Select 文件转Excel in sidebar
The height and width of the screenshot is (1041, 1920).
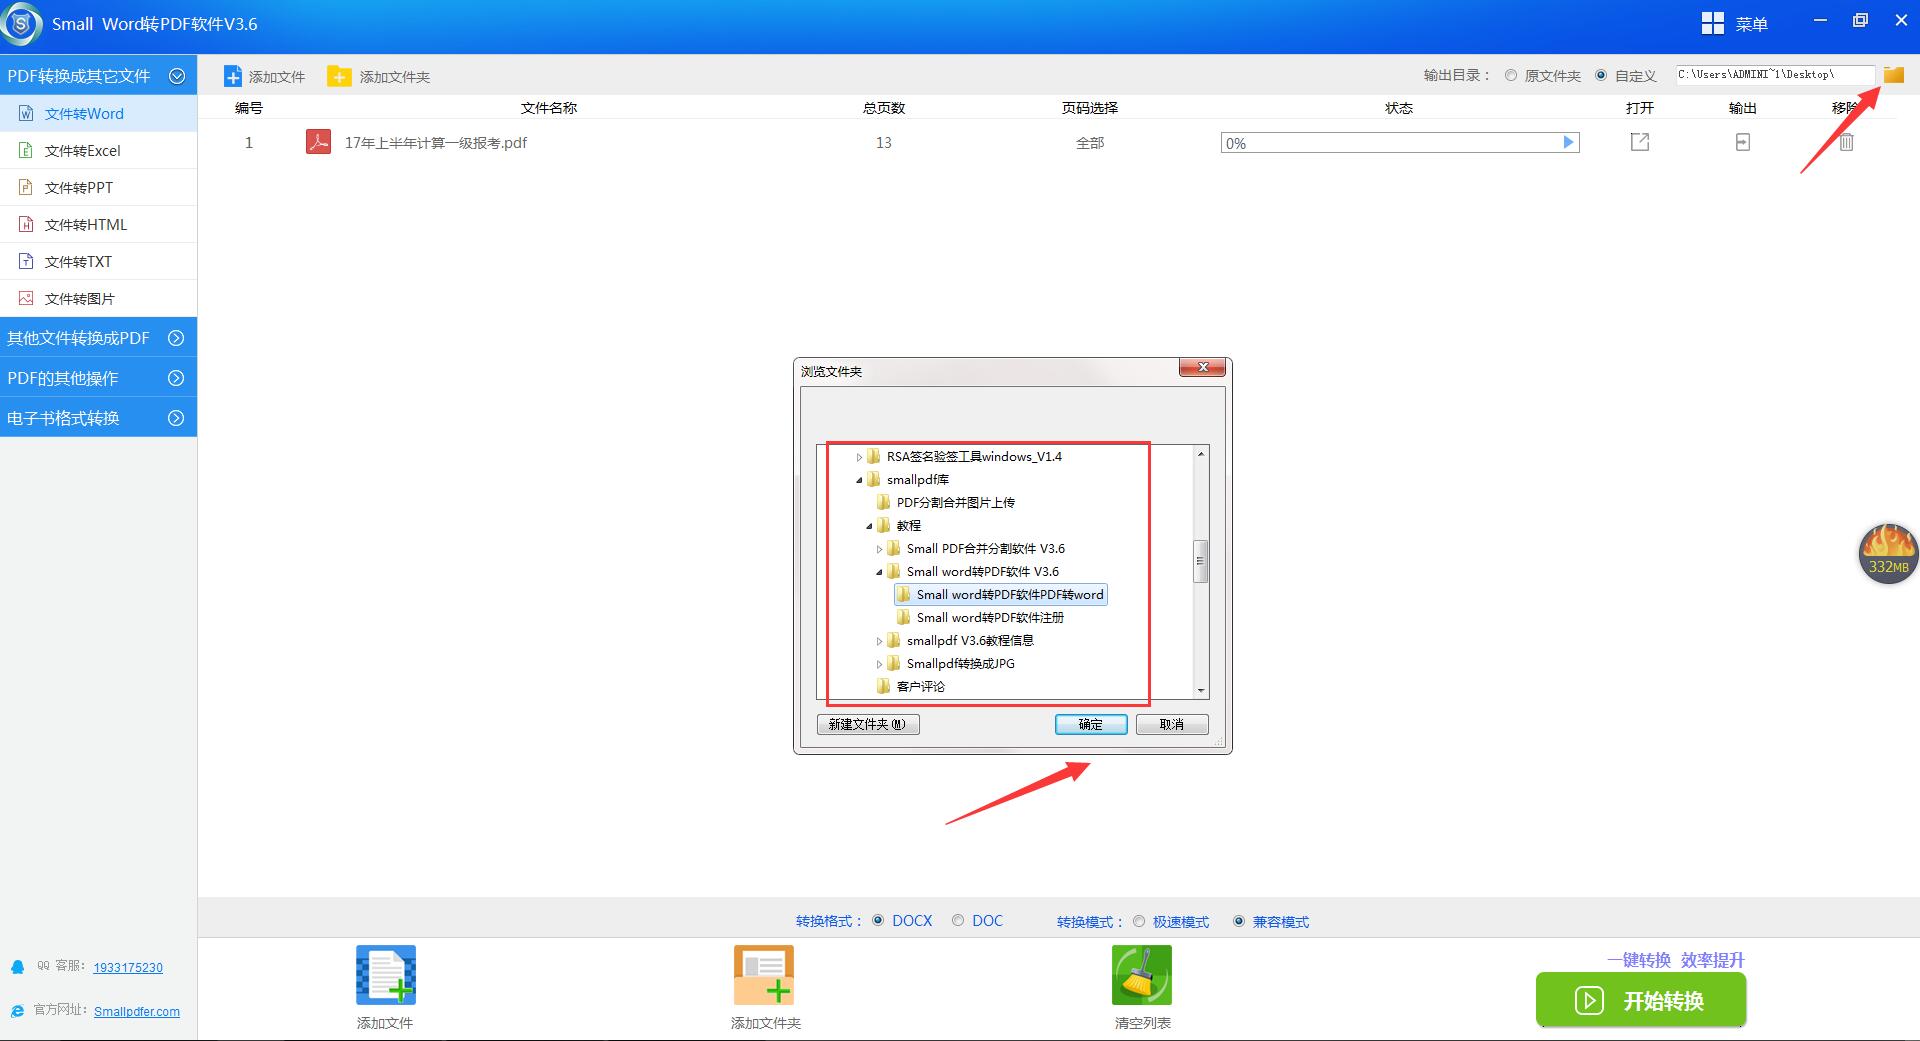coord(98,150)
